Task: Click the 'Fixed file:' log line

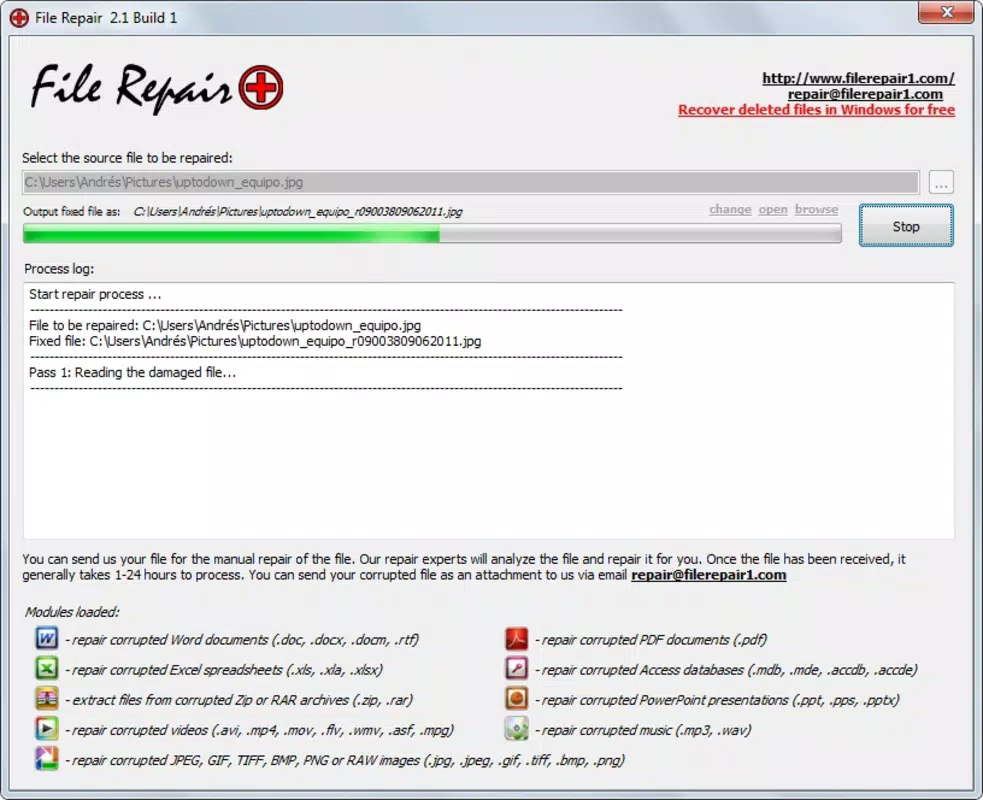Action: 255,341
